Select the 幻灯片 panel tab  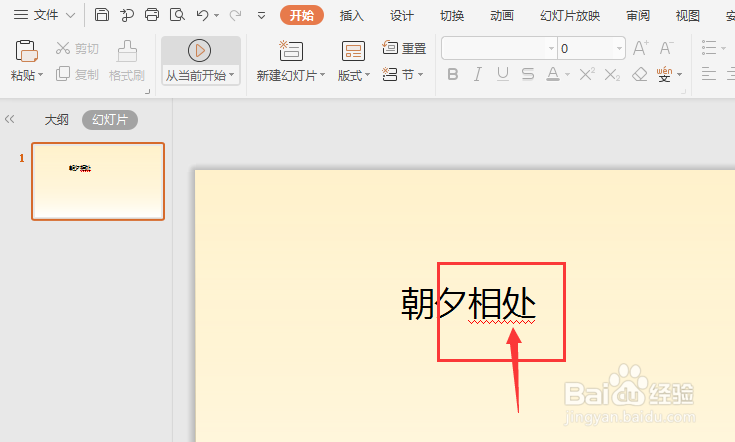point(110,120)
